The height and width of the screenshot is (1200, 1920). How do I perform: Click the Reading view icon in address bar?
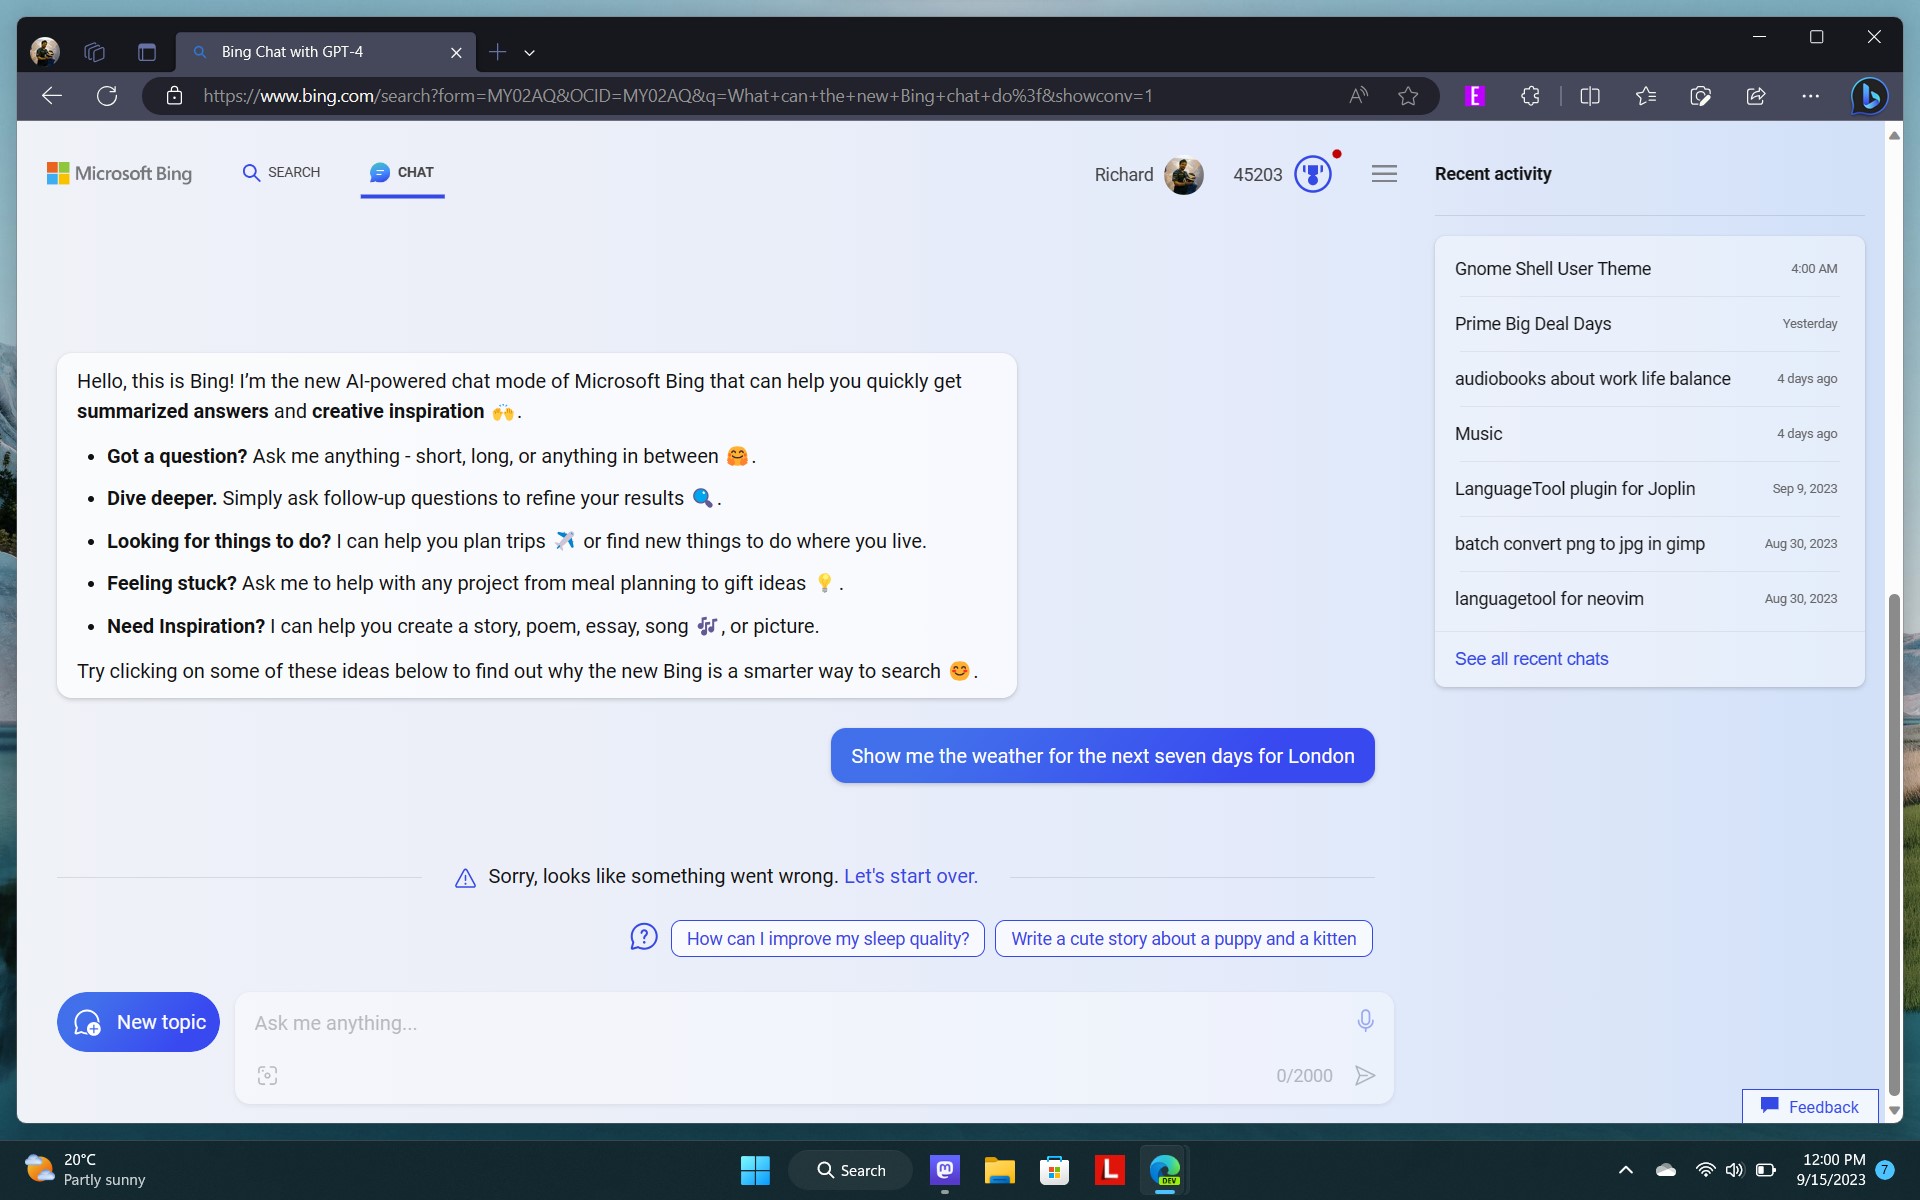coord(1590,94)
